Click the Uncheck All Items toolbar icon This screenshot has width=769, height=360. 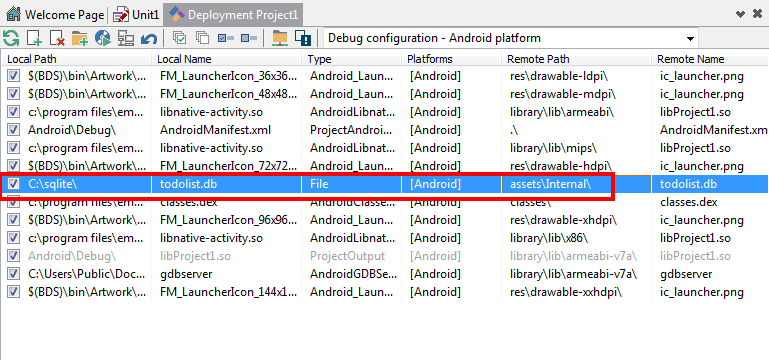click(203, 38)
